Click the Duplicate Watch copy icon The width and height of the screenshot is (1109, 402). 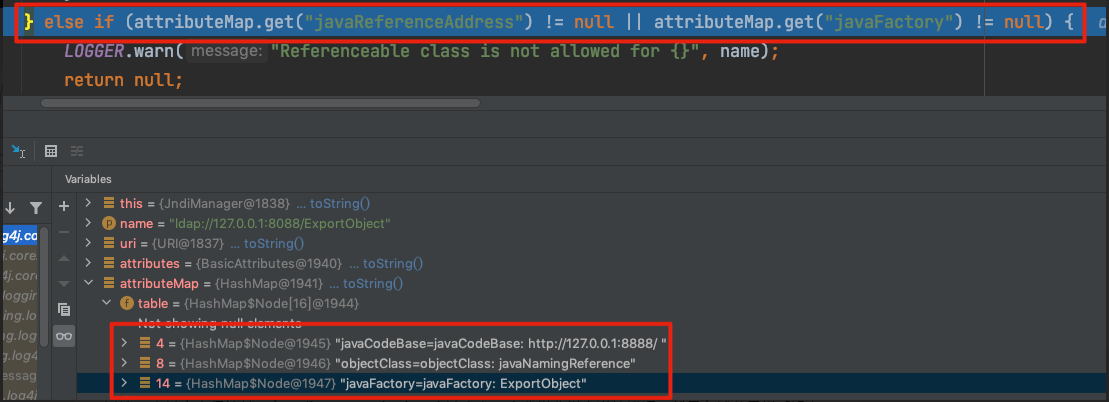click(64, 309)
